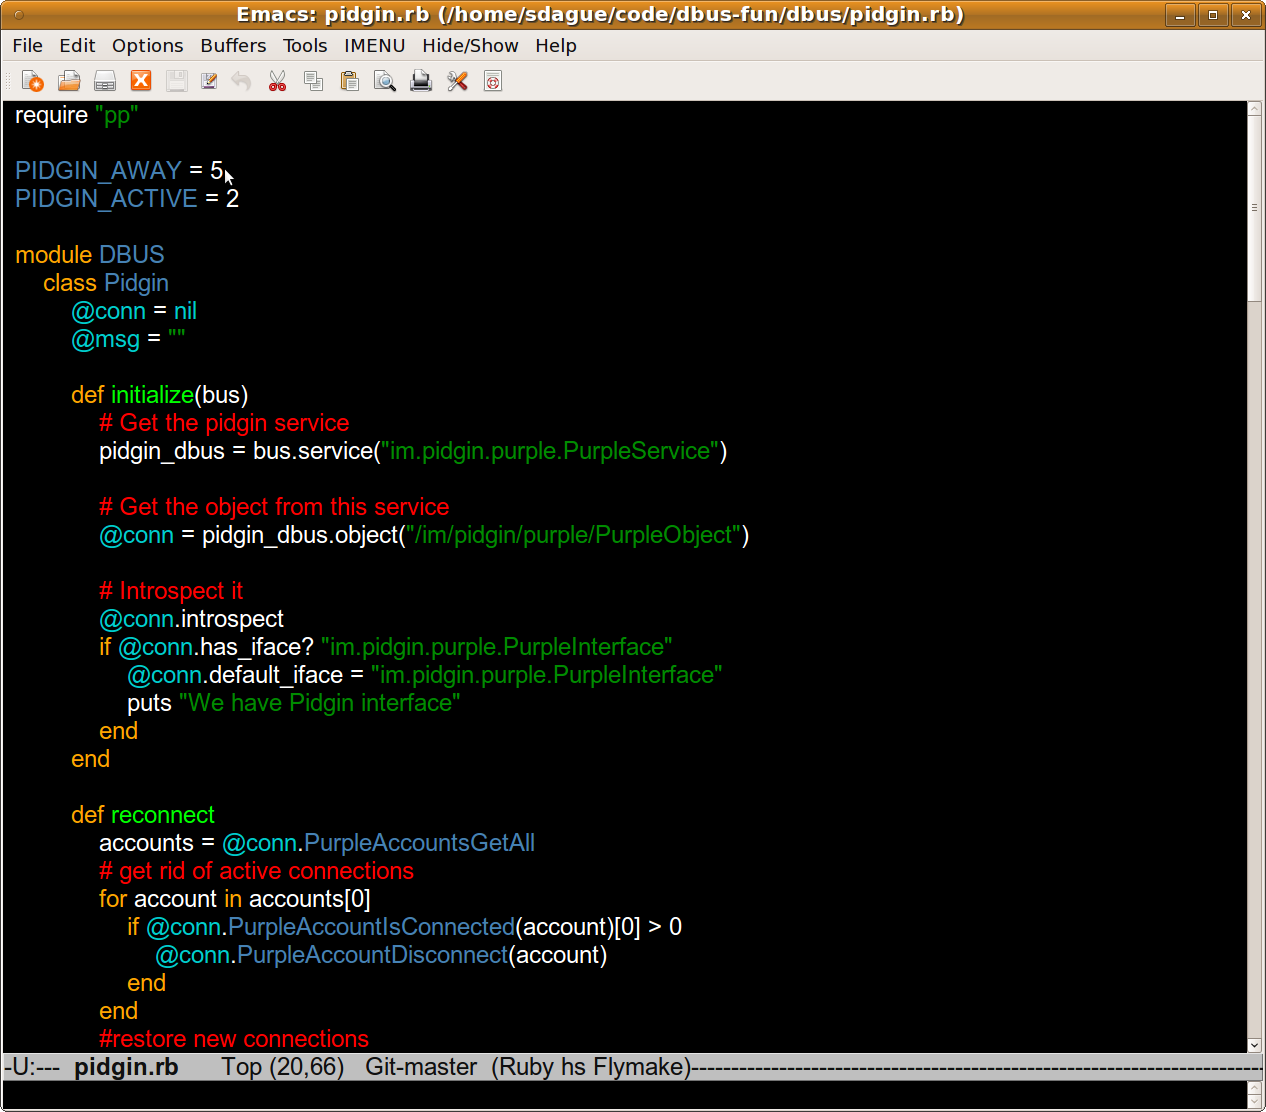
Task: Create a new file from the toolbar
Action: coord(33,81)
